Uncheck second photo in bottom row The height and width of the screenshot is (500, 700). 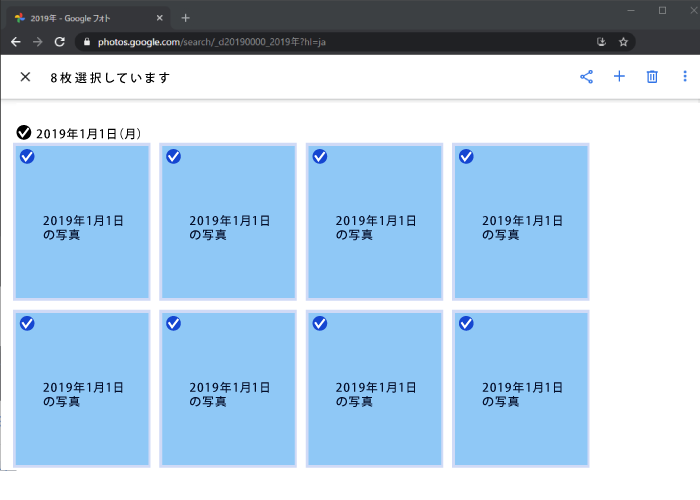coord(174,323)
